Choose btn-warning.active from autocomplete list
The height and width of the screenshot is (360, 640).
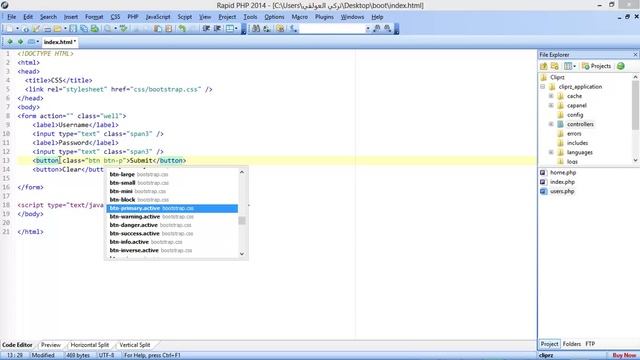click(172, 217)
